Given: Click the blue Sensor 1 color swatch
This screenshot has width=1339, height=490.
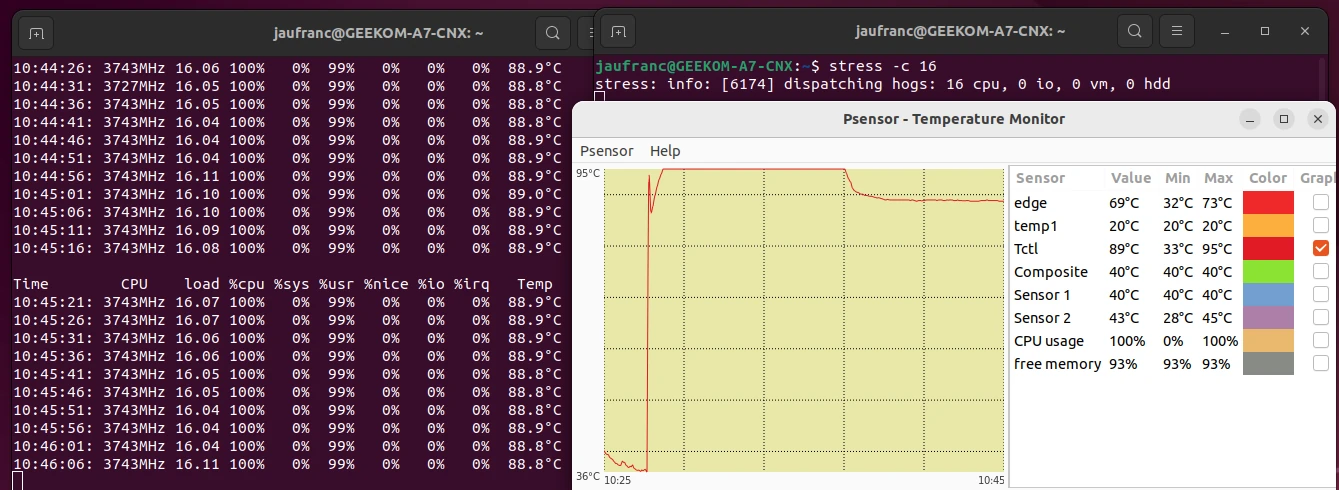Looking at the screenshot, I should point(1268,294).
